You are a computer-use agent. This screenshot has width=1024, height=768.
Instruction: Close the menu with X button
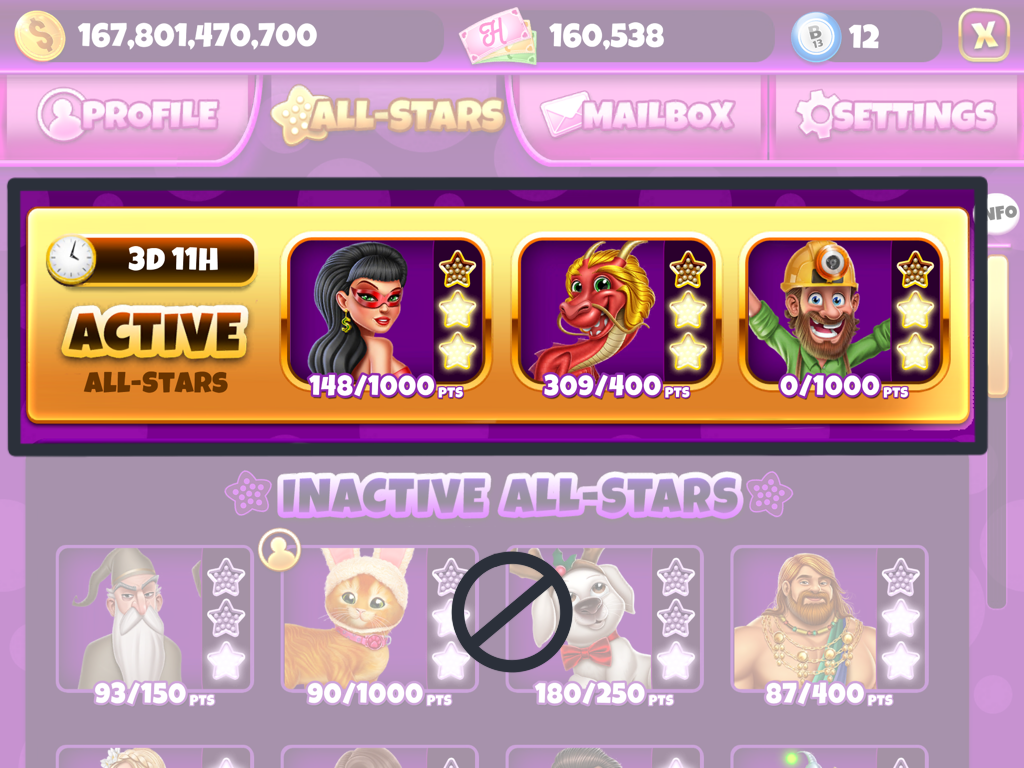(984, 35)
